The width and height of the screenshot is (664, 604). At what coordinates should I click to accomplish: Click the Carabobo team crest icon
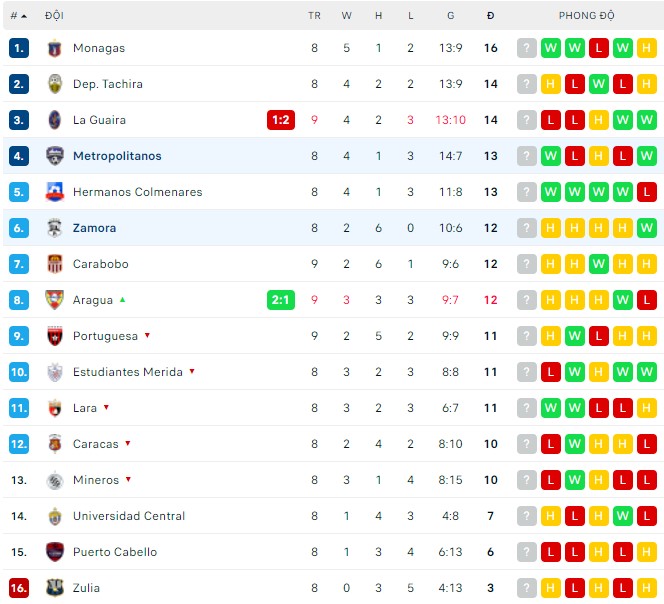pyautogui.click(x=54, y=264)
